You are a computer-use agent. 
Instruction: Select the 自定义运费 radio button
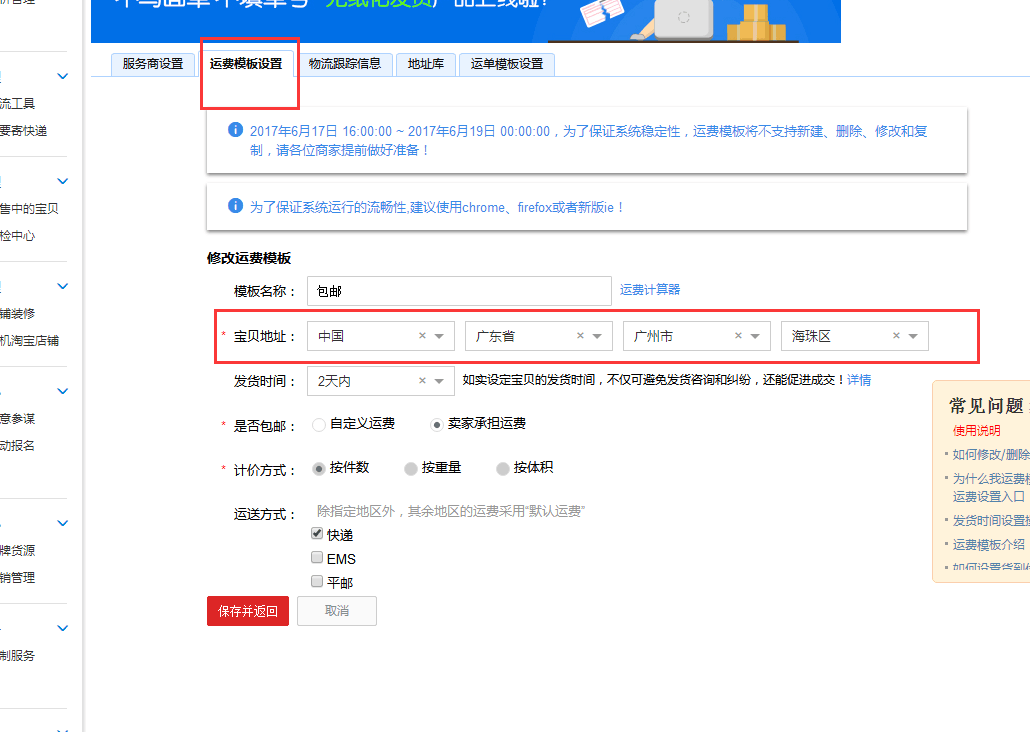319,424
